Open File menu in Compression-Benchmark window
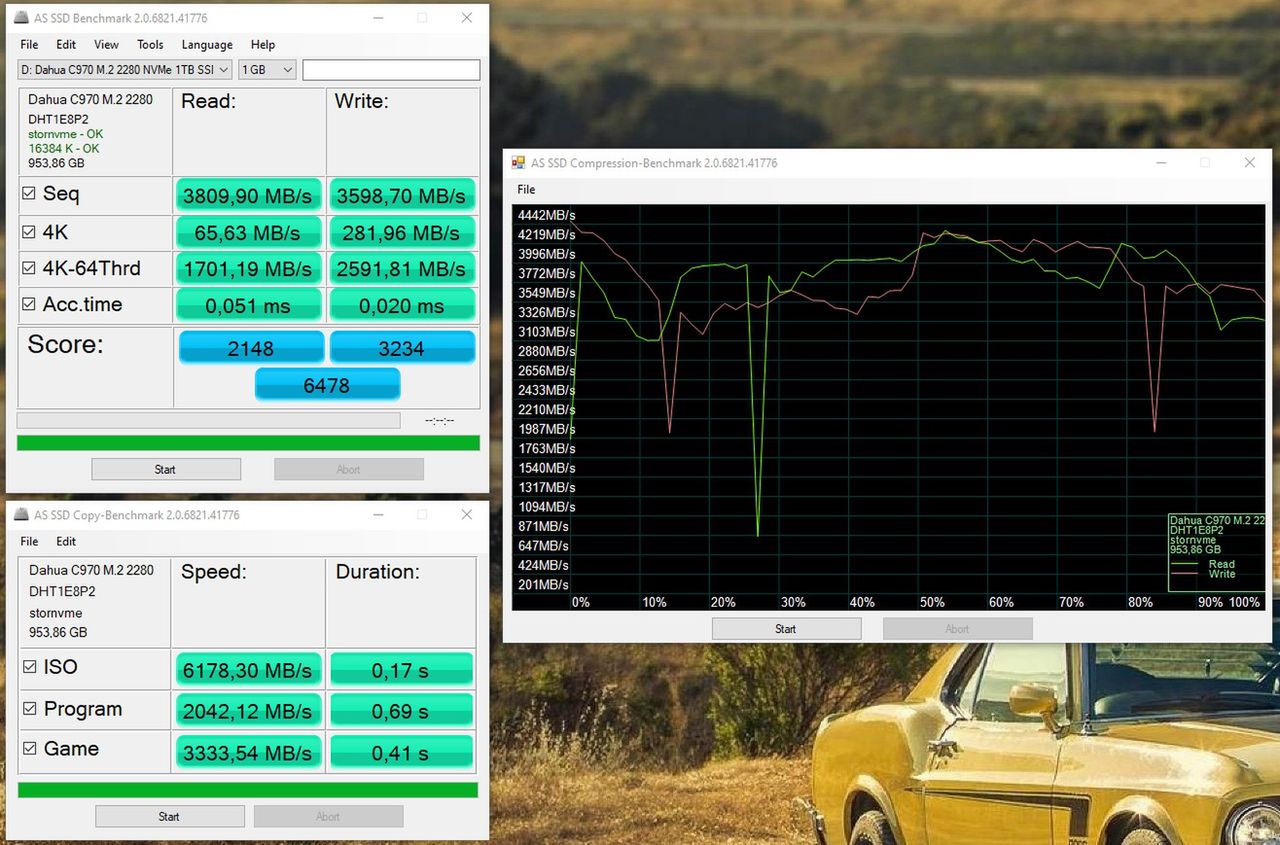Image resolution: width=1280 pixels, height=845 pixels. (526, 189)
